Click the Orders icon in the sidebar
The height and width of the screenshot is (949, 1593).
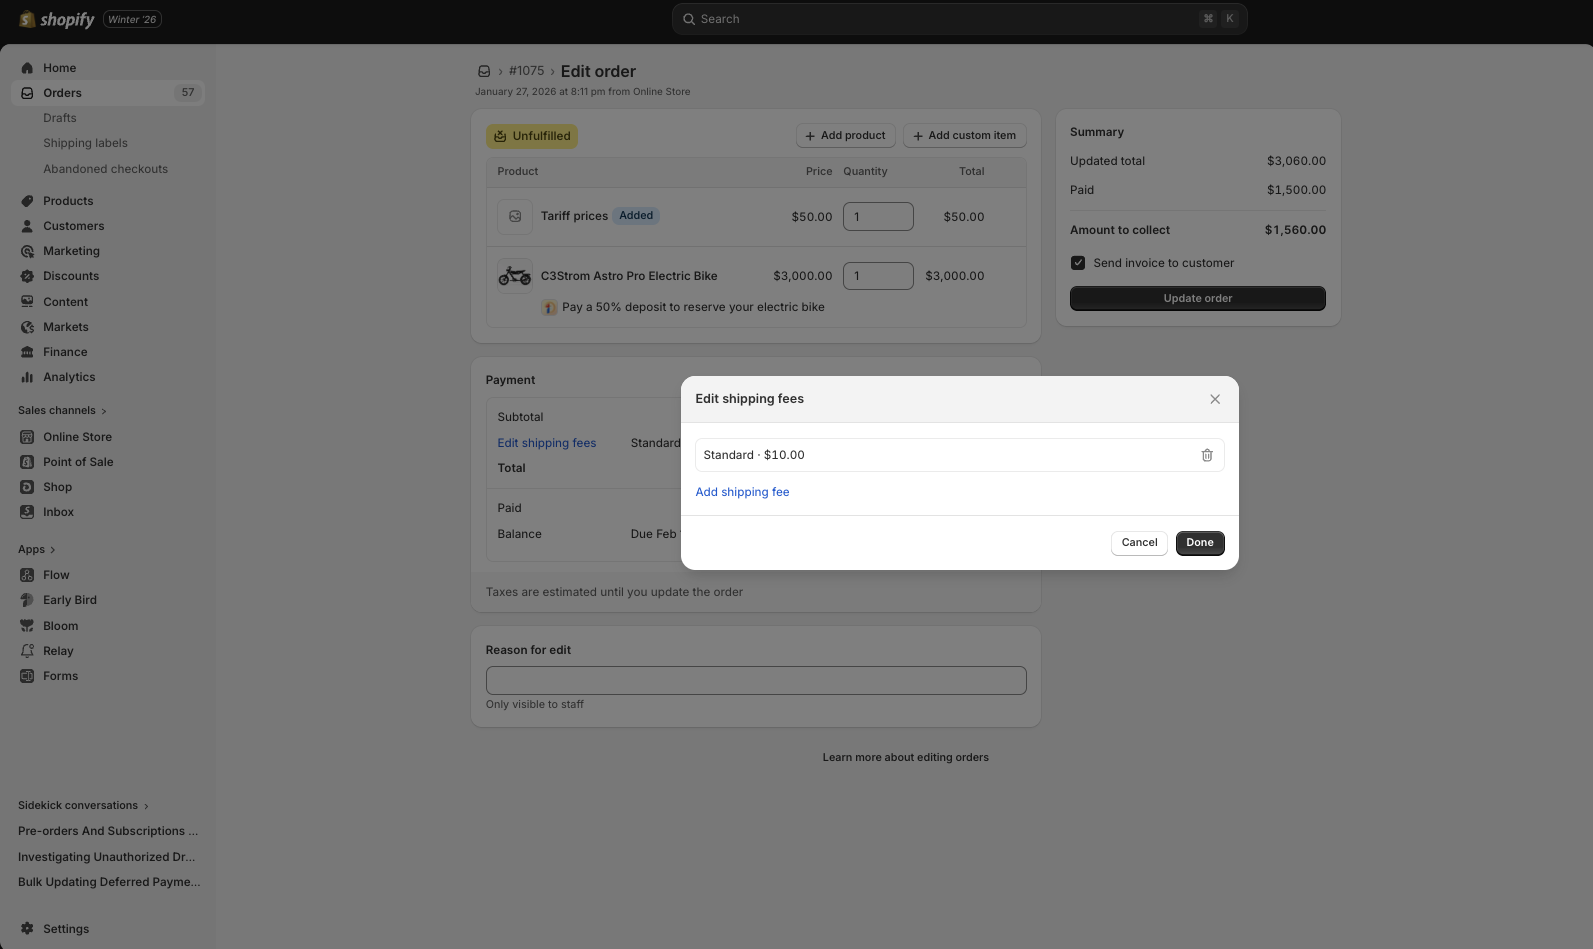pos(27,93)
